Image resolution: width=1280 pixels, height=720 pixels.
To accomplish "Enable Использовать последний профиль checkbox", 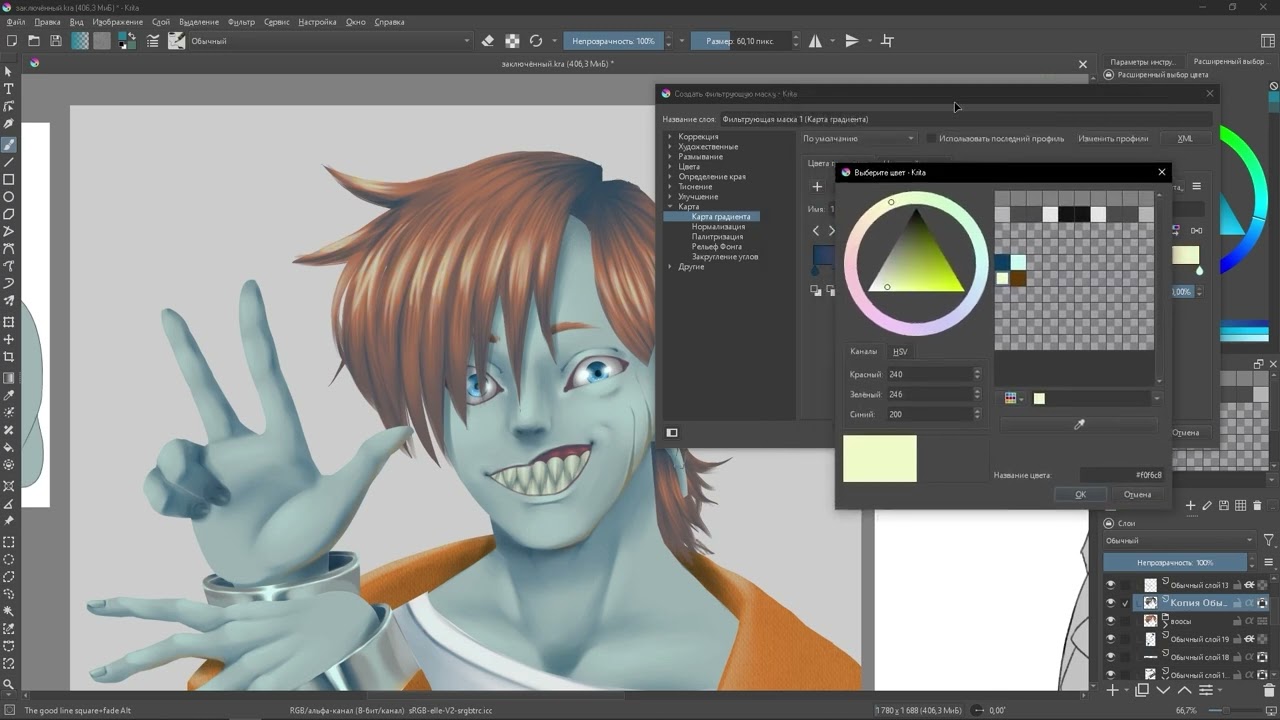I will coord(932,138).
